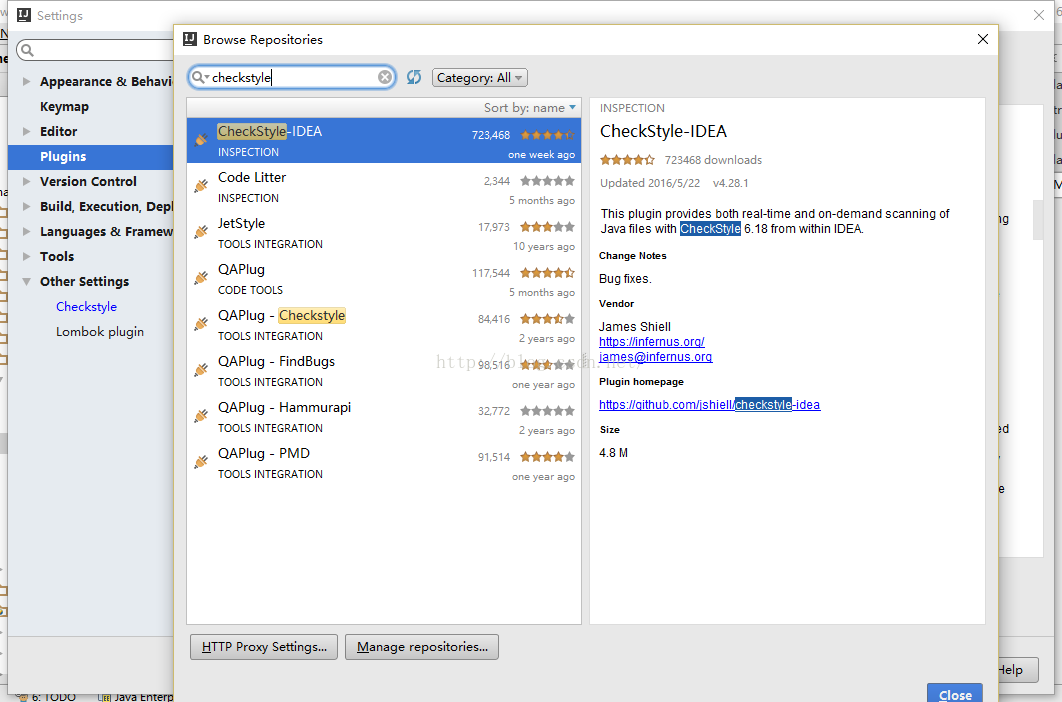
Task: Expand the Tools settings node
Action: [x=26, y=257]
